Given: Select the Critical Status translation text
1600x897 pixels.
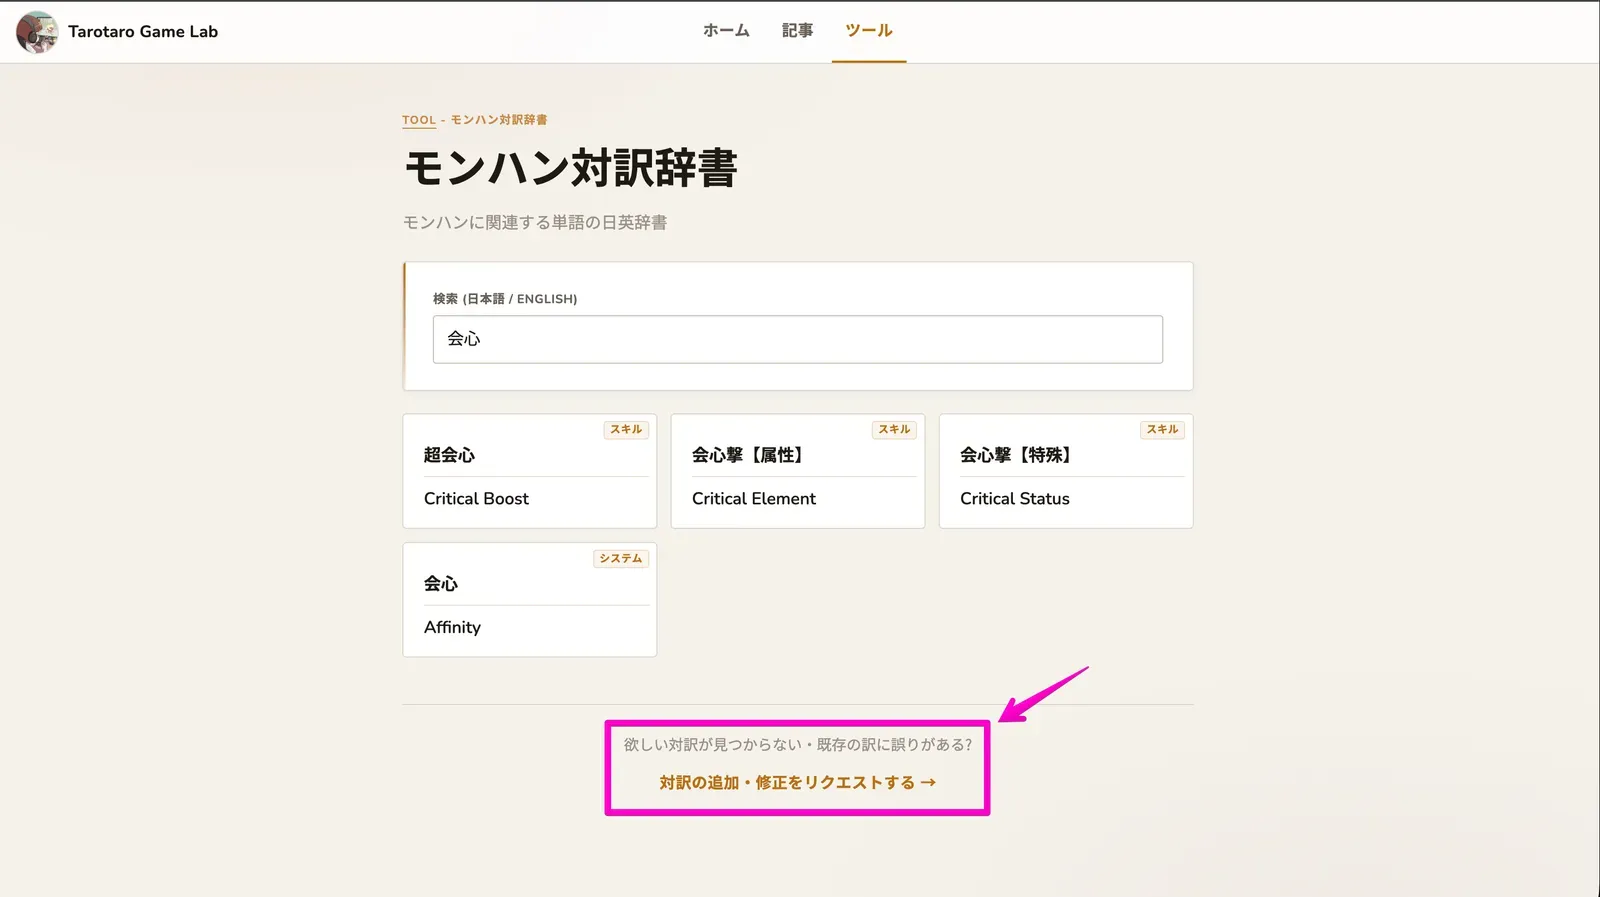Looking at the screenshot, I should click(x=1015, y=498).
